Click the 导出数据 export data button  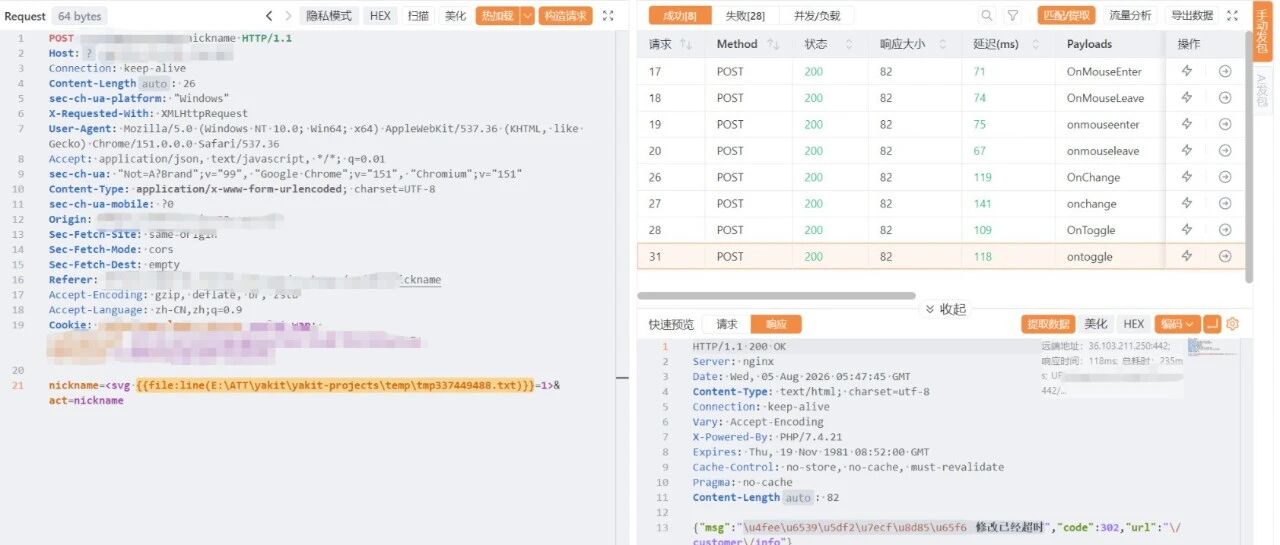tap(1192, 16)
